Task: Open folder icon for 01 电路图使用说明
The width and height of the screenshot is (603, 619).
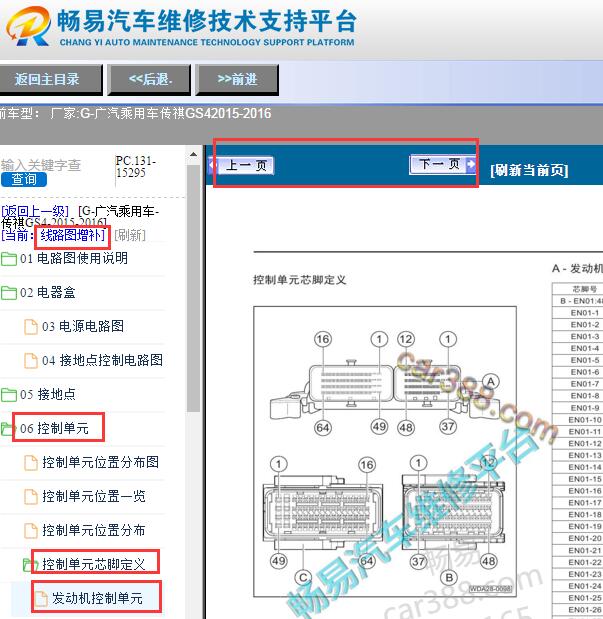Action: [x=8, y=259]
